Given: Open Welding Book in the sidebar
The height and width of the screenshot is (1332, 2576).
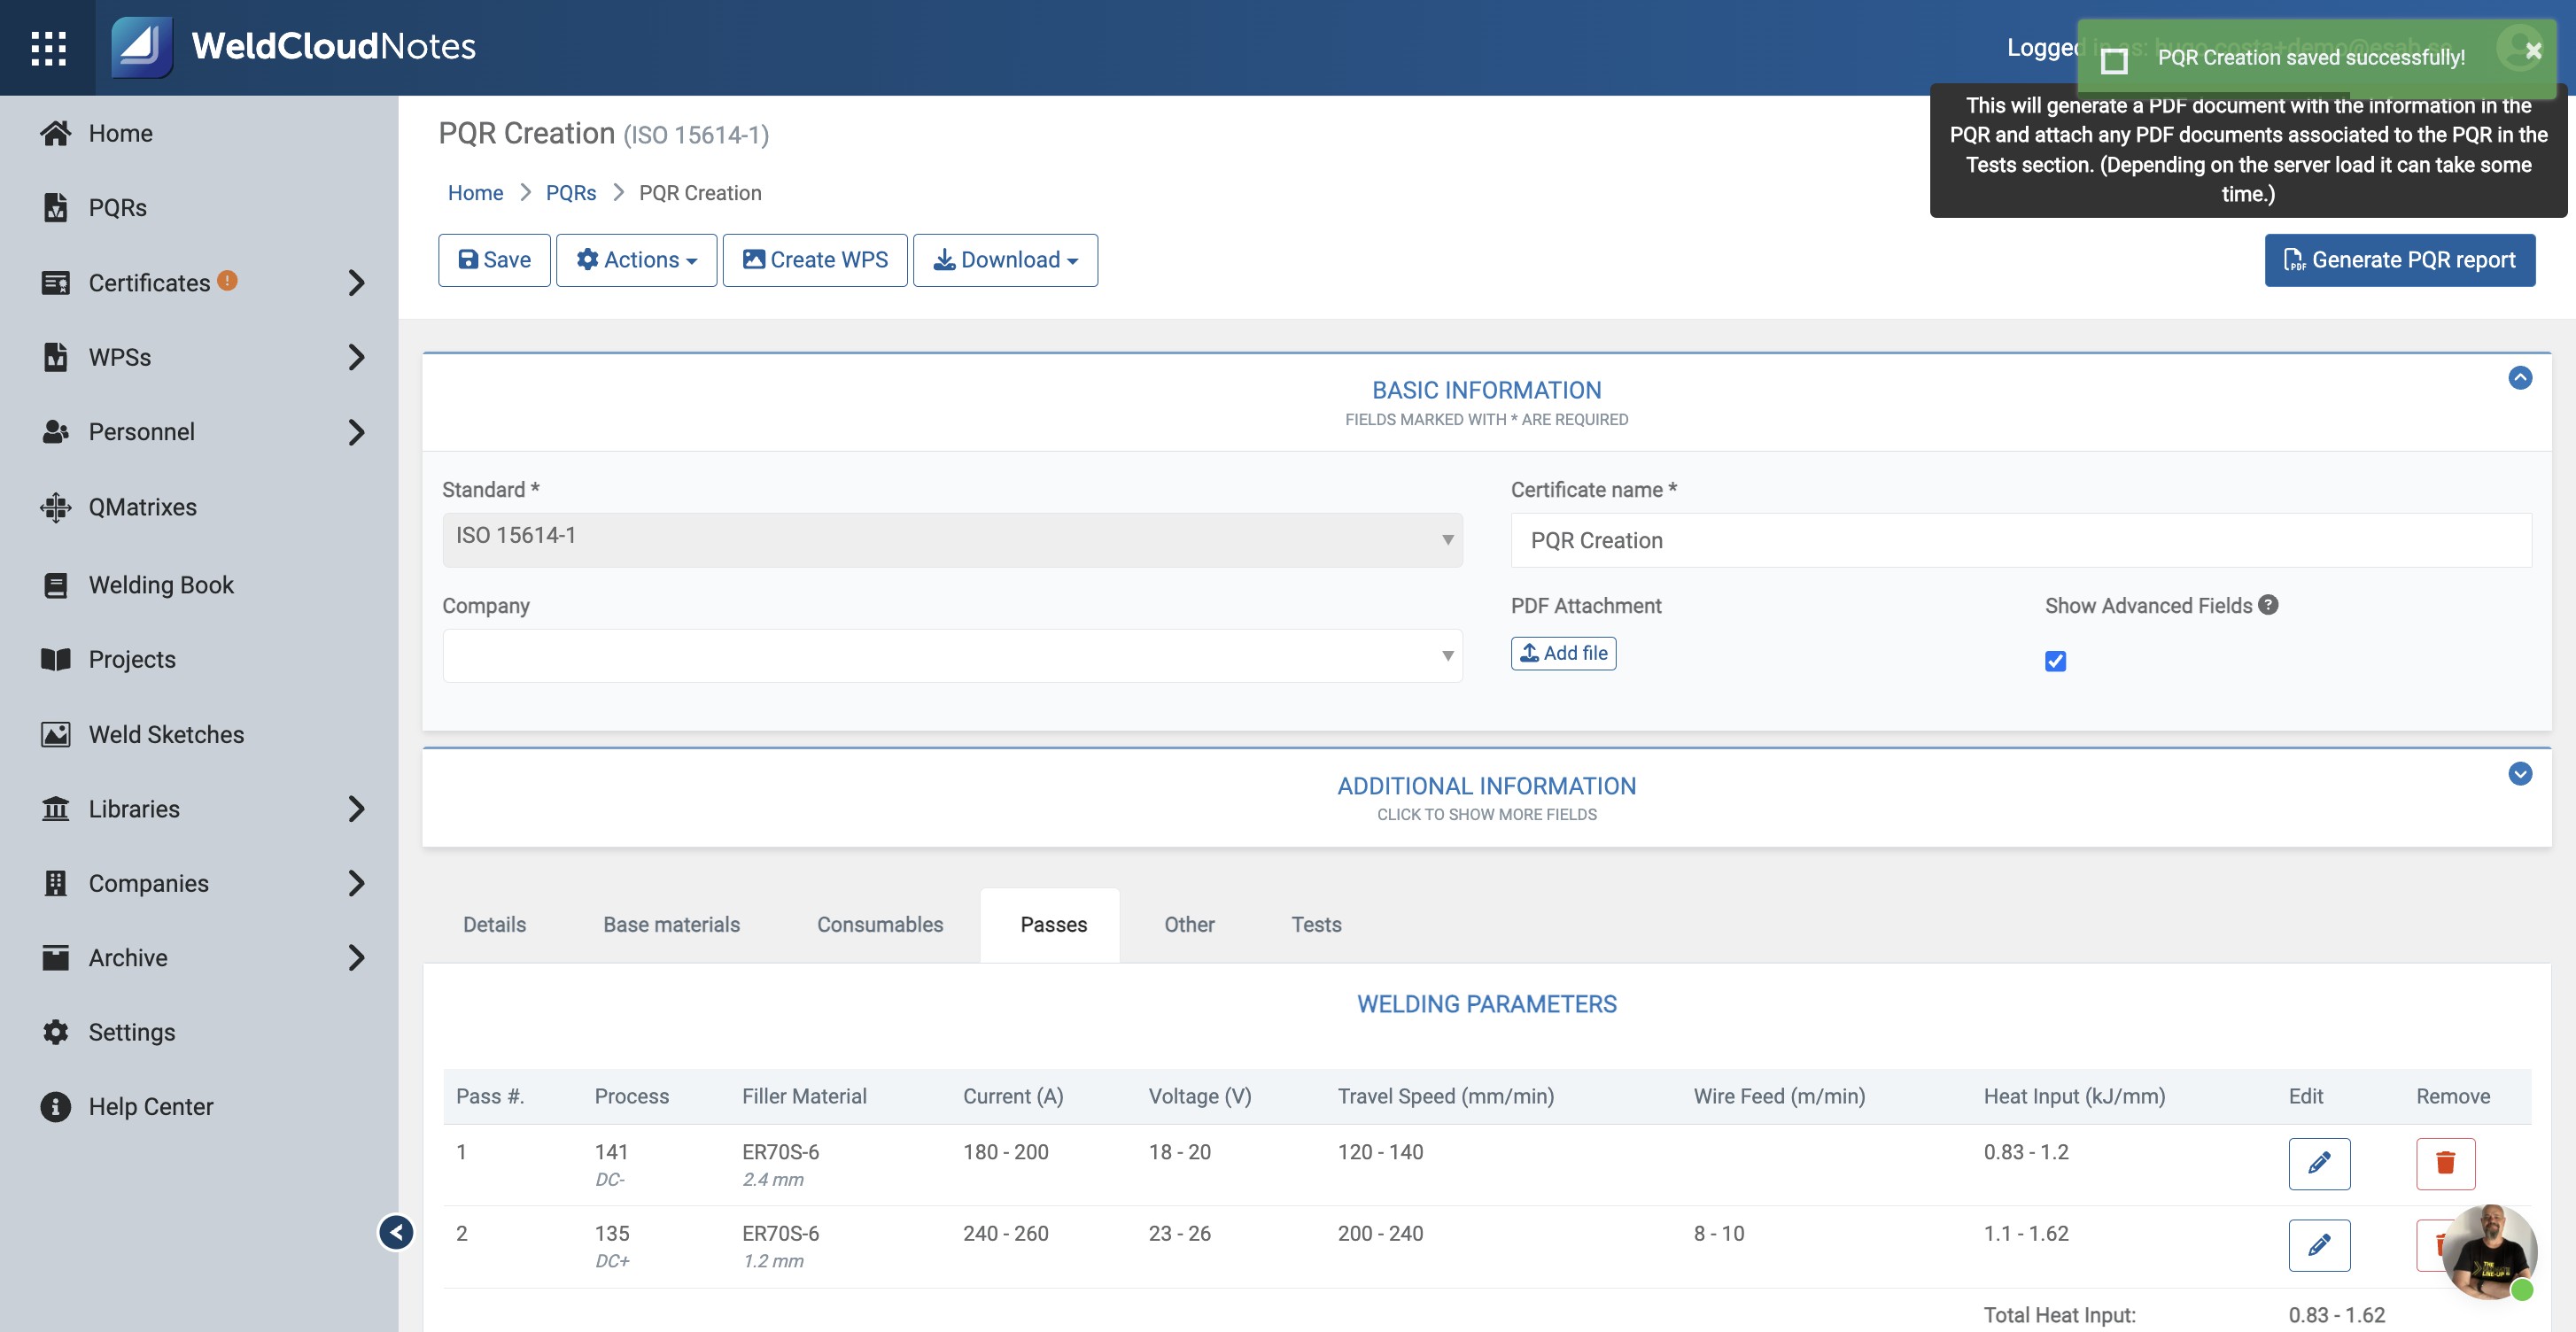Looking at the screenshot, I should coord(160,585).
